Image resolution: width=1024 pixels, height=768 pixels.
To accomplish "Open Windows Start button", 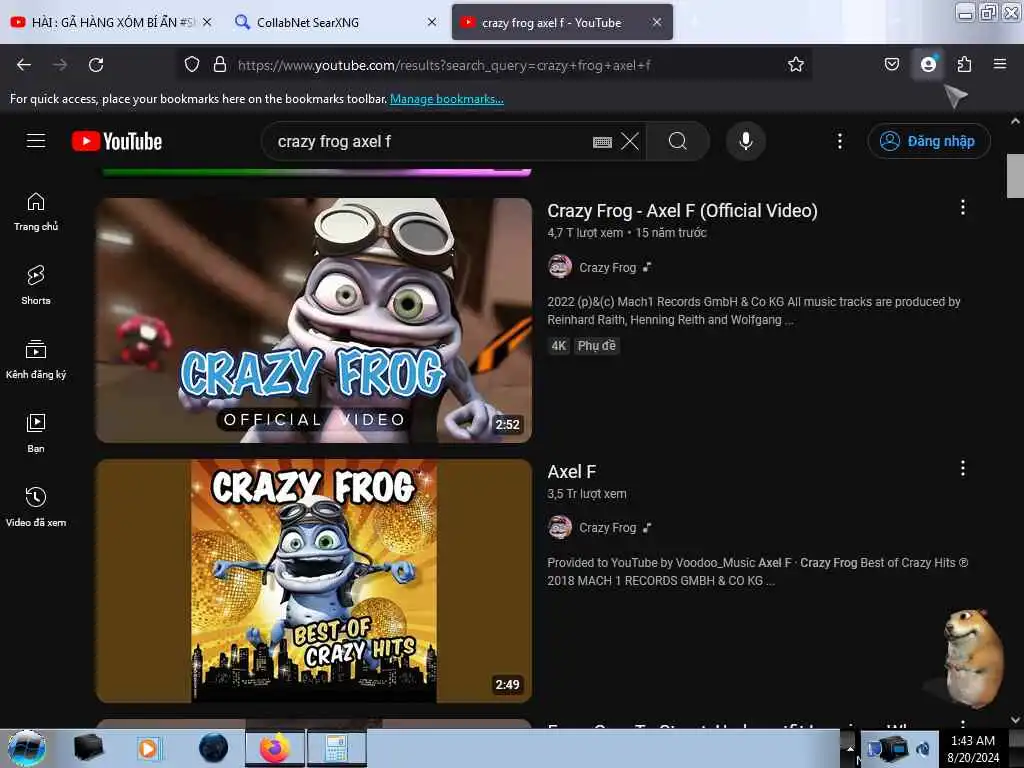I will pos(26,748).
